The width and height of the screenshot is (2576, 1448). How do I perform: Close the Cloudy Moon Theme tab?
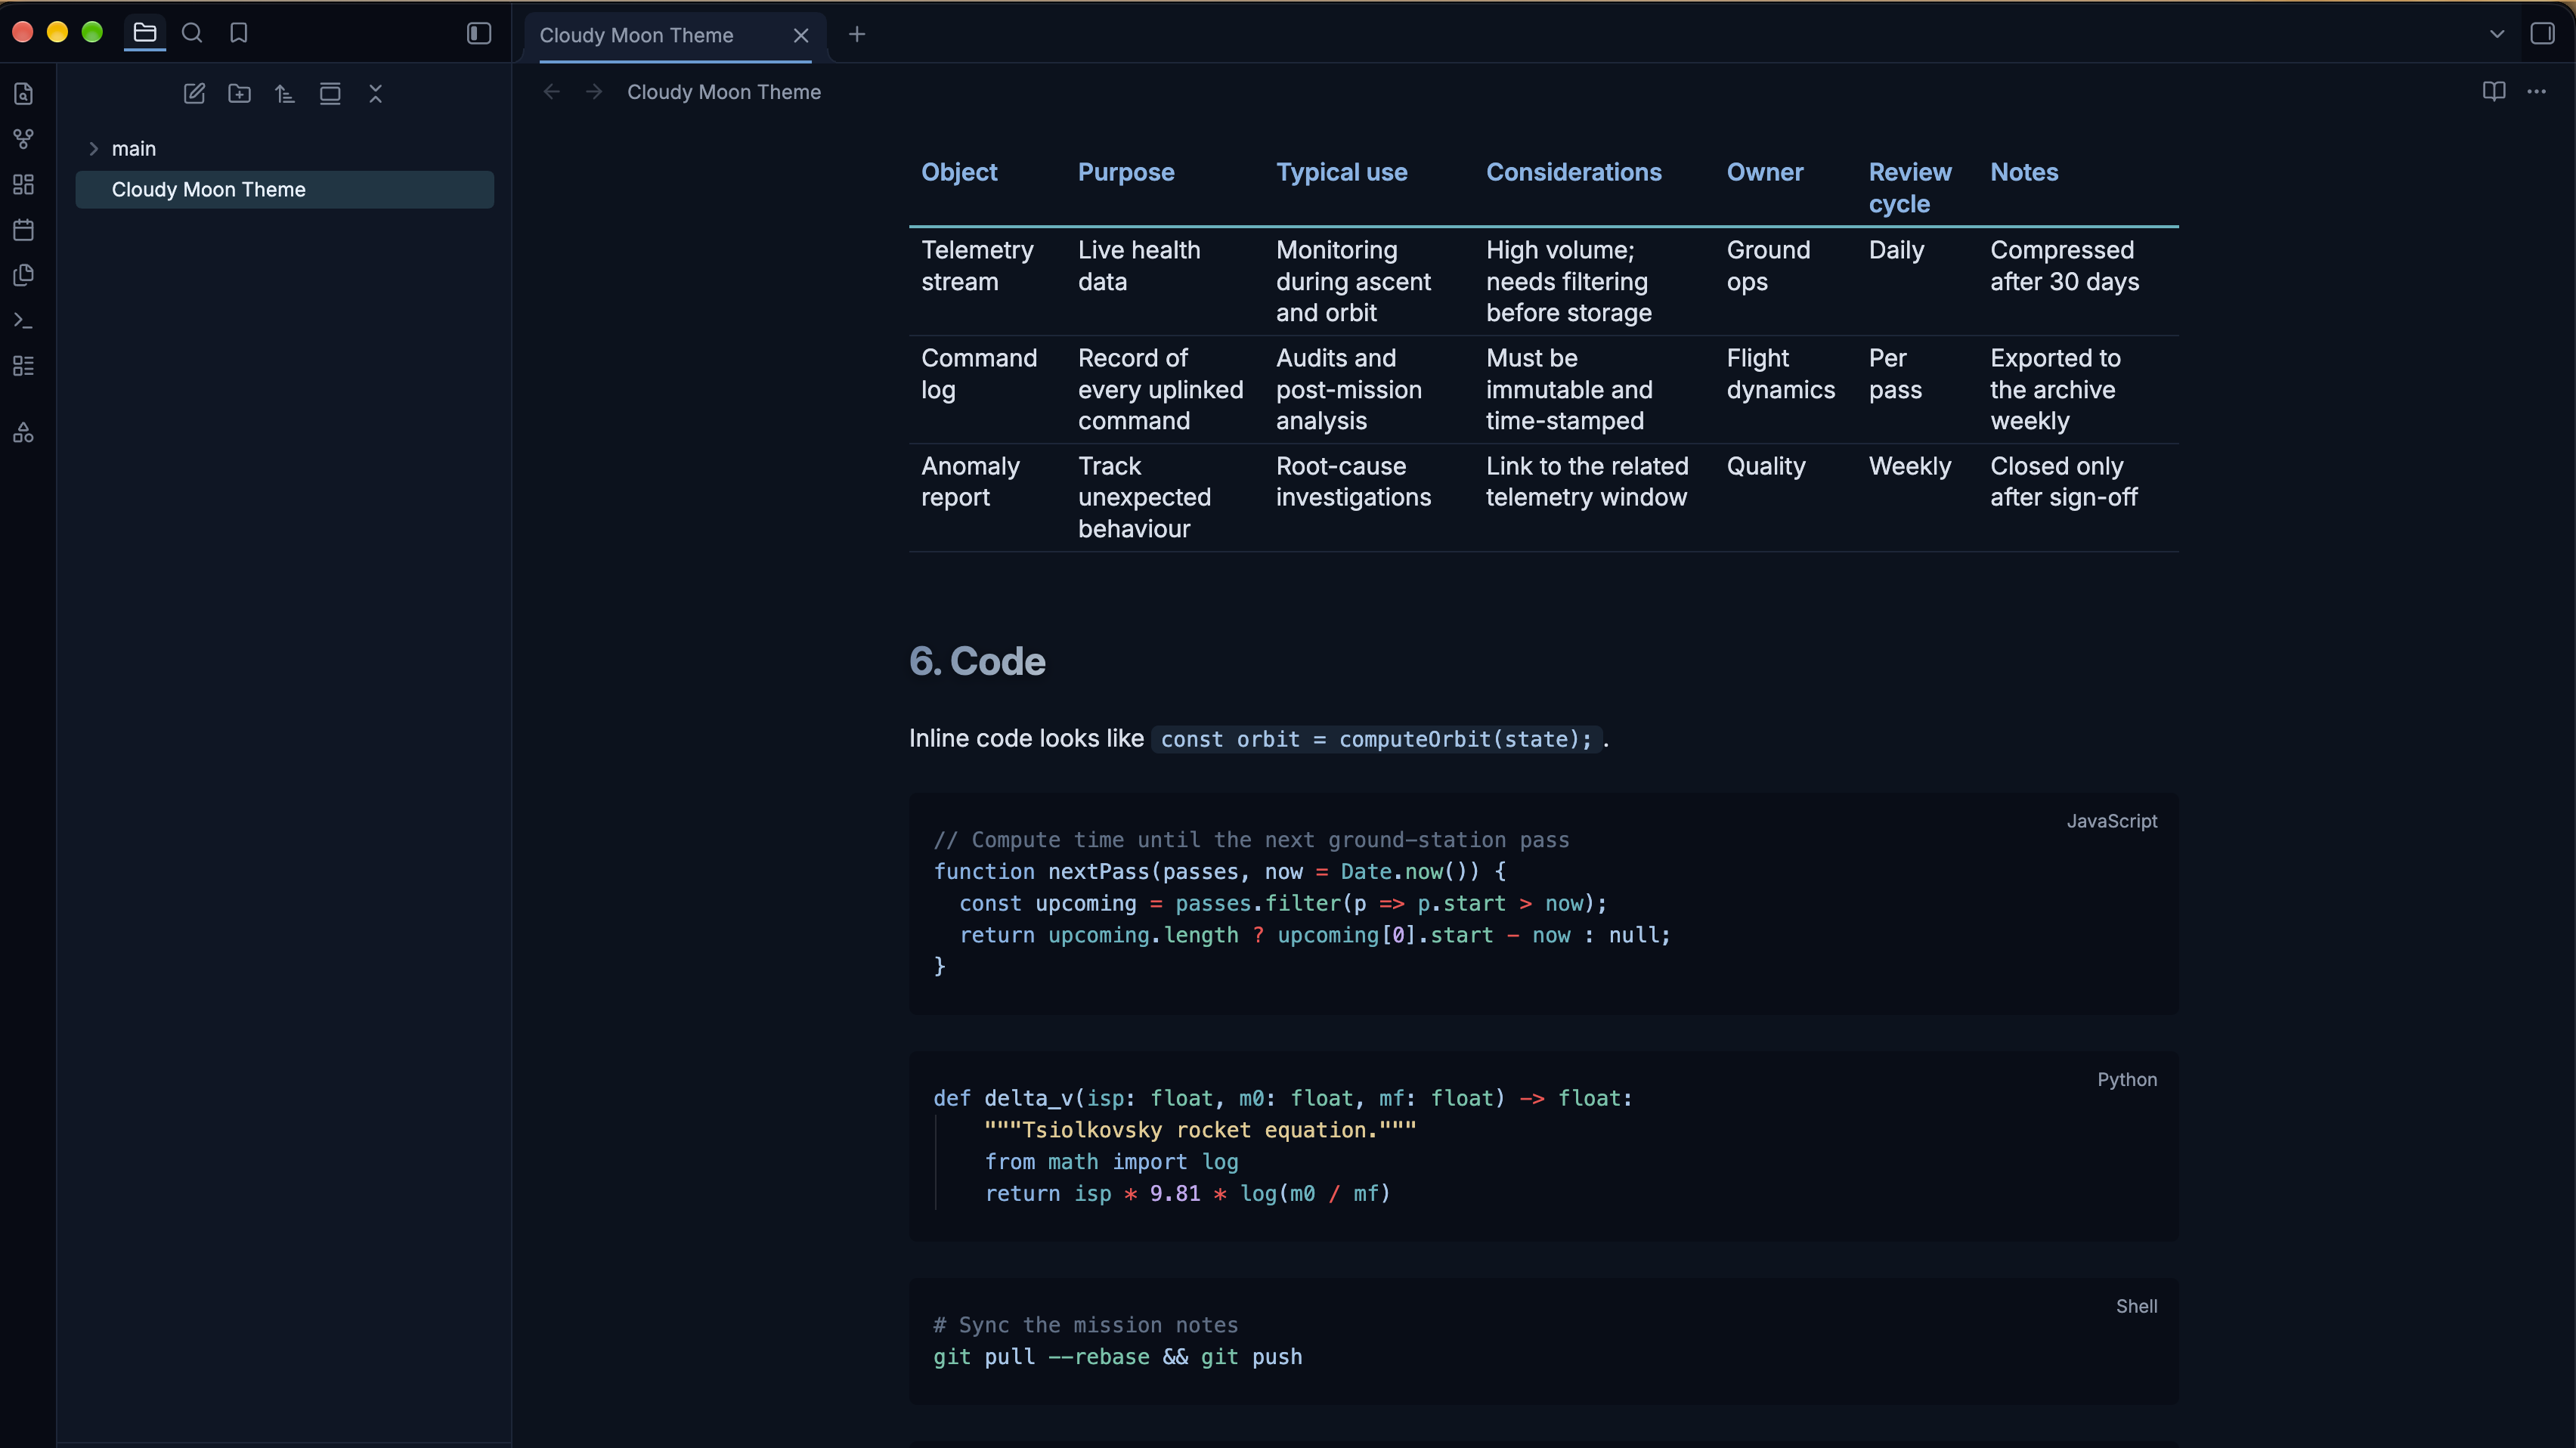pos(801,35)
